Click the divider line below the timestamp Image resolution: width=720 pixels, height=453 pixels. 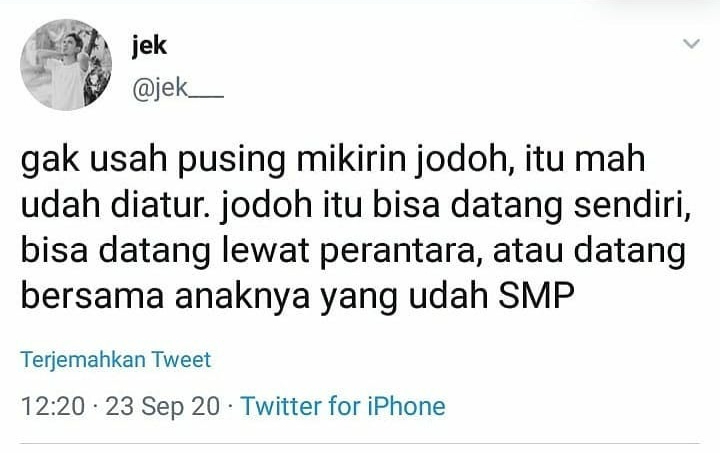[x=360, y=443]
